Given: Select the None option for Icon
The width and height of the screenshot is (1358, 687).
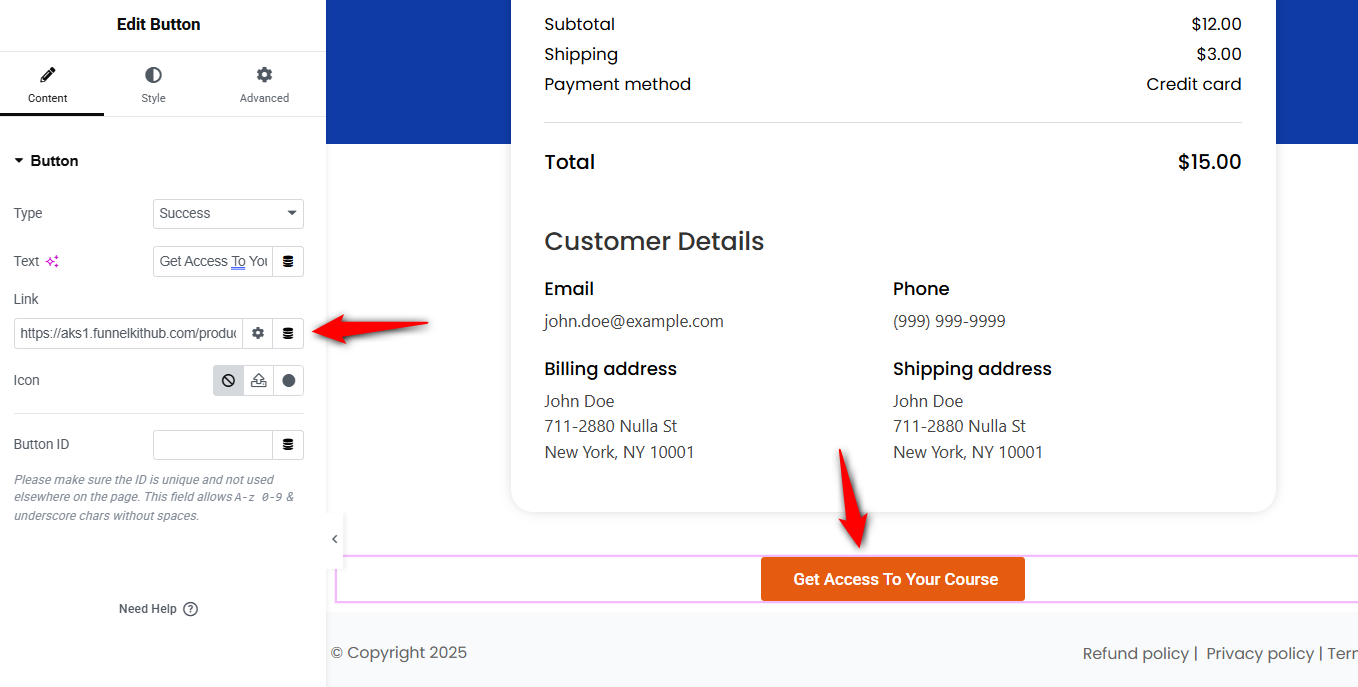Looking at the screenshot, I should [228, 381].
